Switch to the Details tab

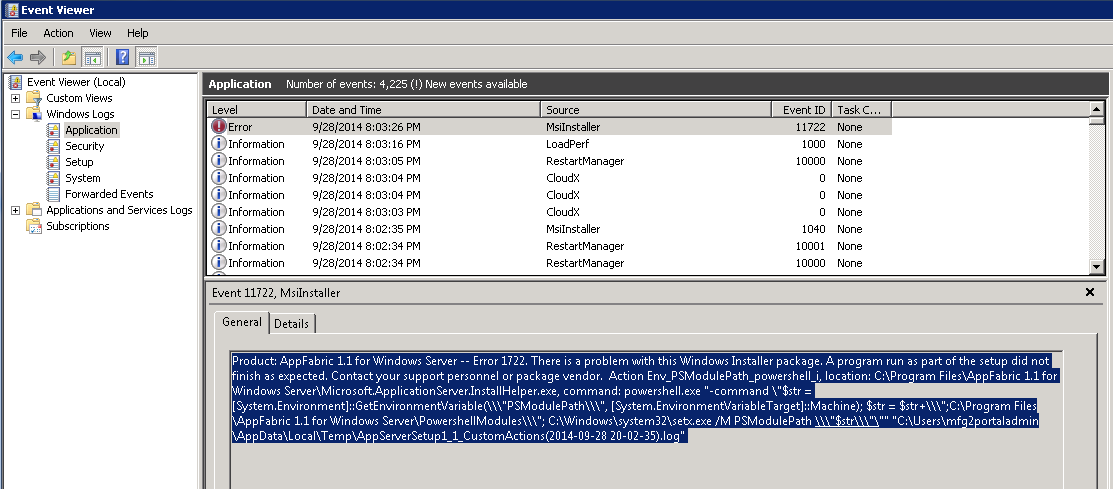291,324
